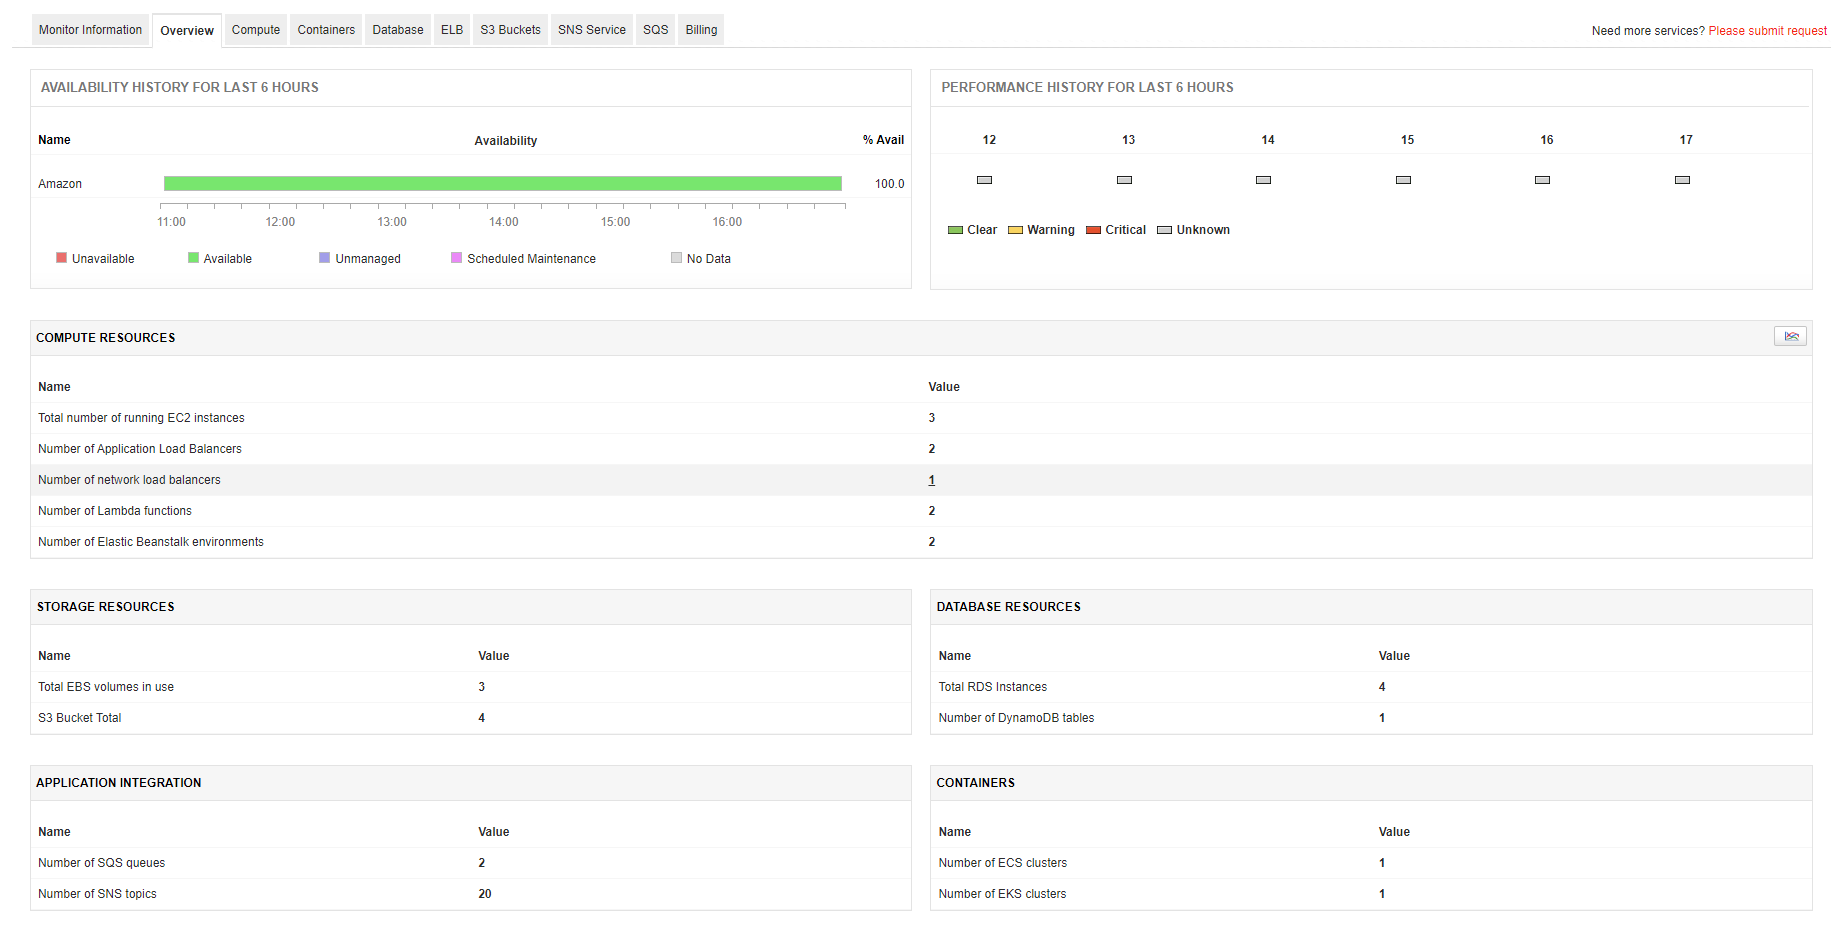The width and height of the screenshot is (1845, 925).
Task: Click the green Amazon availability bar
Action: [x=503, y=183]
